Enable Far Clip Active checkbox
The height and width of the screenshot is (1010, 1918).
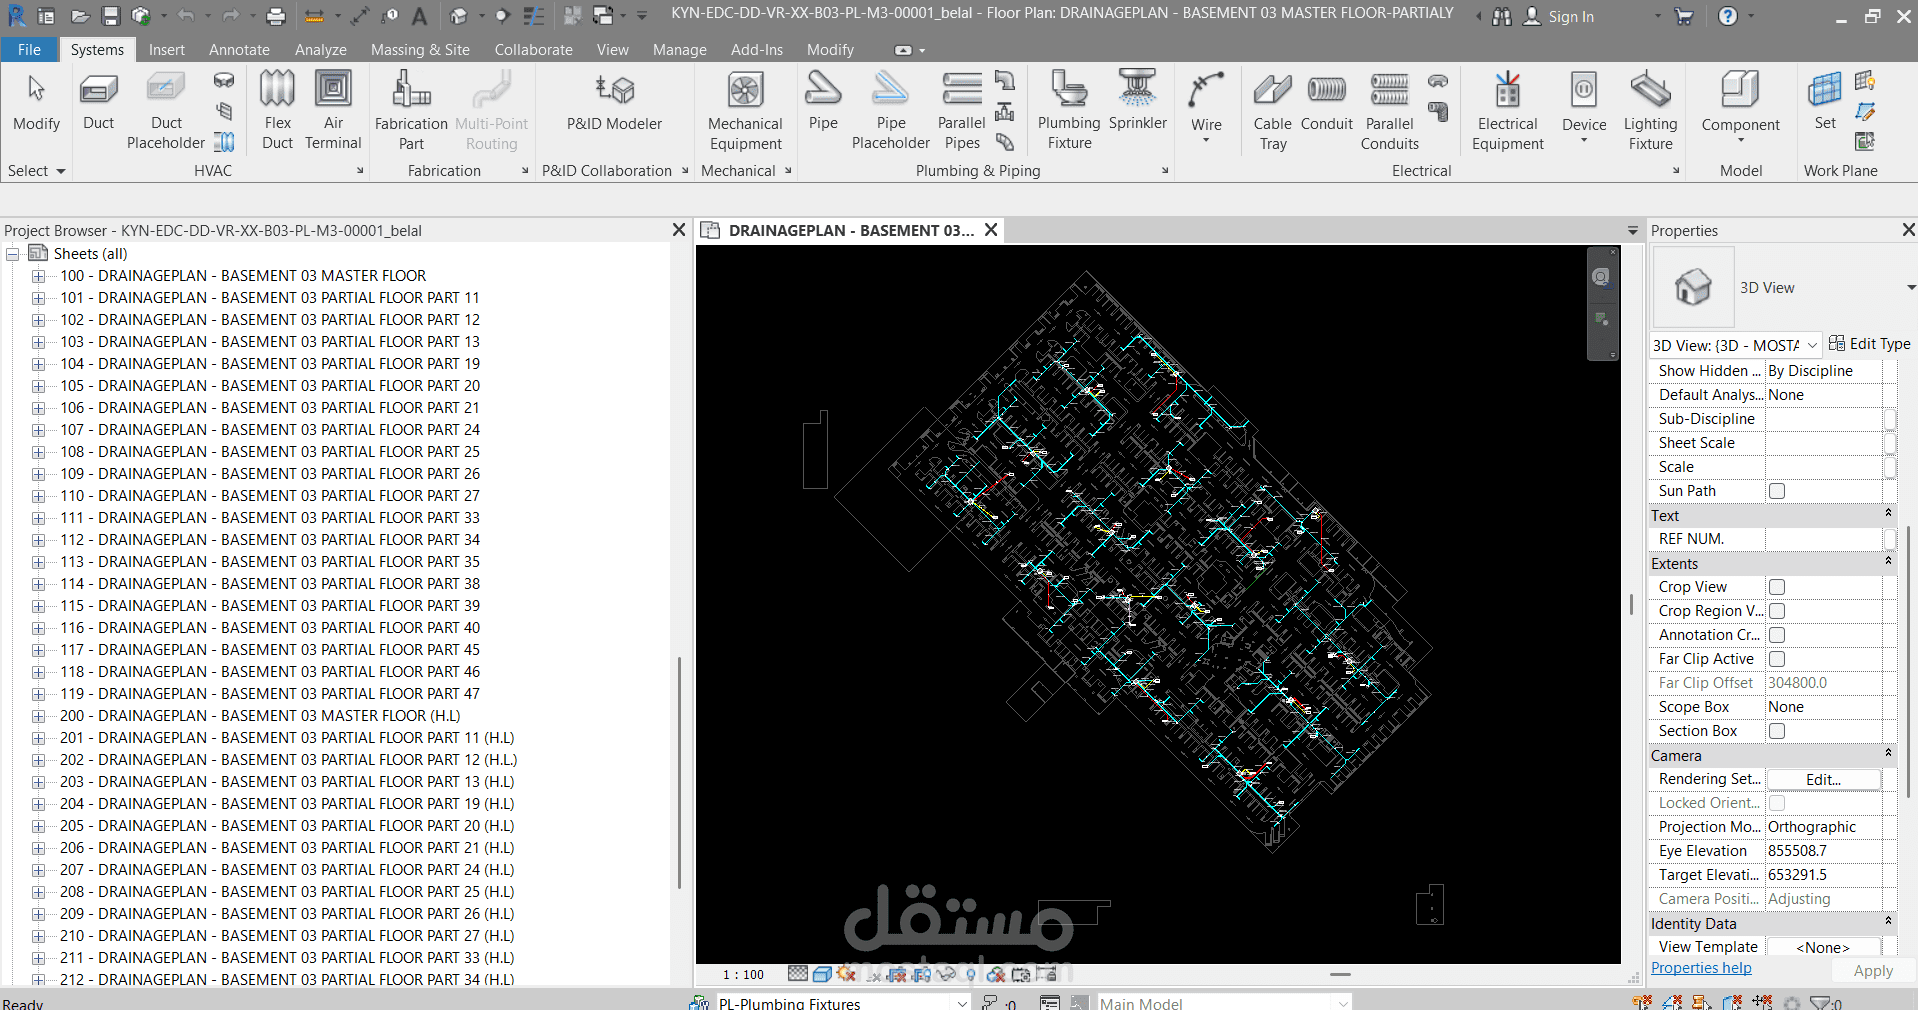[1777, 659]
